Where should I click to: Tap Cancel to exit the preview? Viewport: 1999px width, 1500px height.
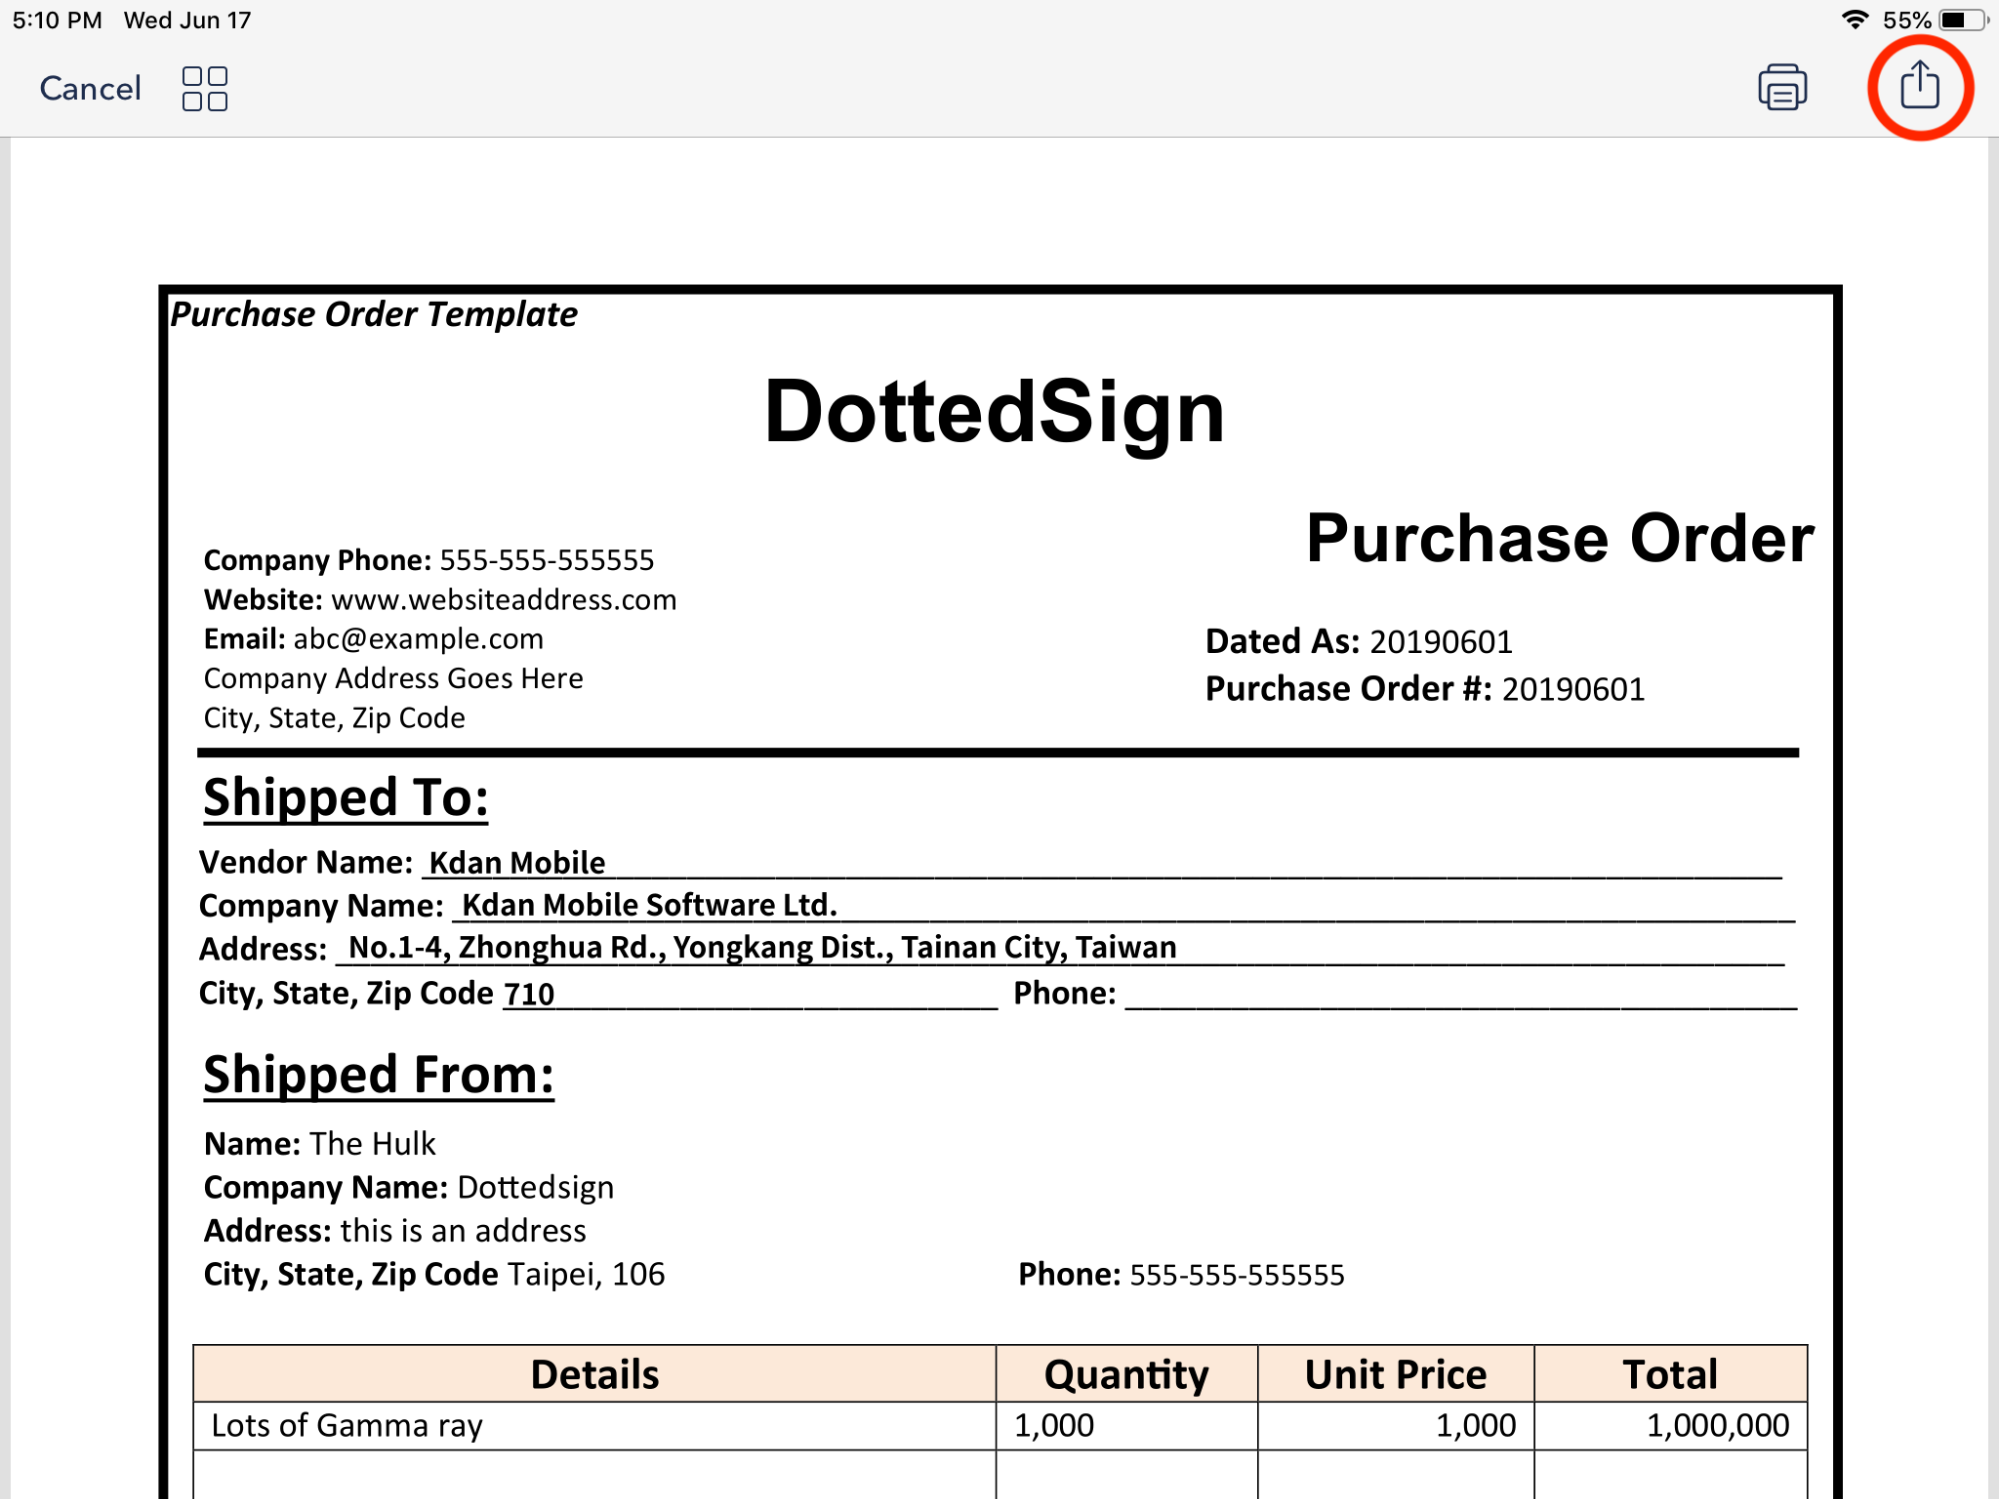(x=90, y=88)
